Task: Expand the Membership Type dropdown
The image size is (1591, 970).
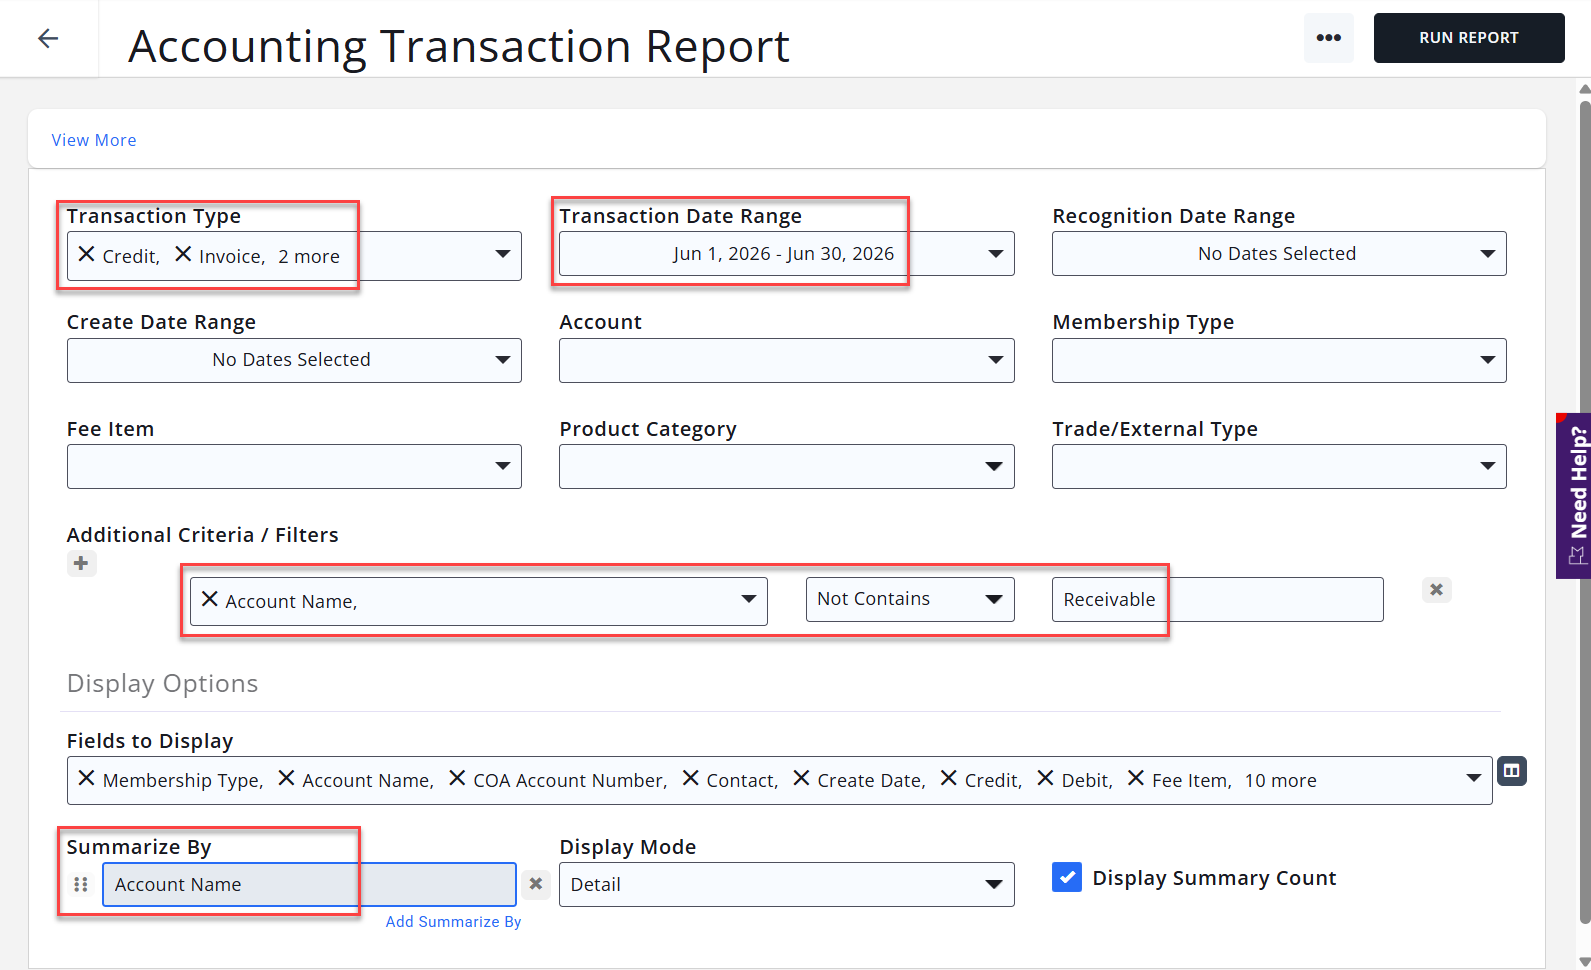Action: pos(1279,360)
